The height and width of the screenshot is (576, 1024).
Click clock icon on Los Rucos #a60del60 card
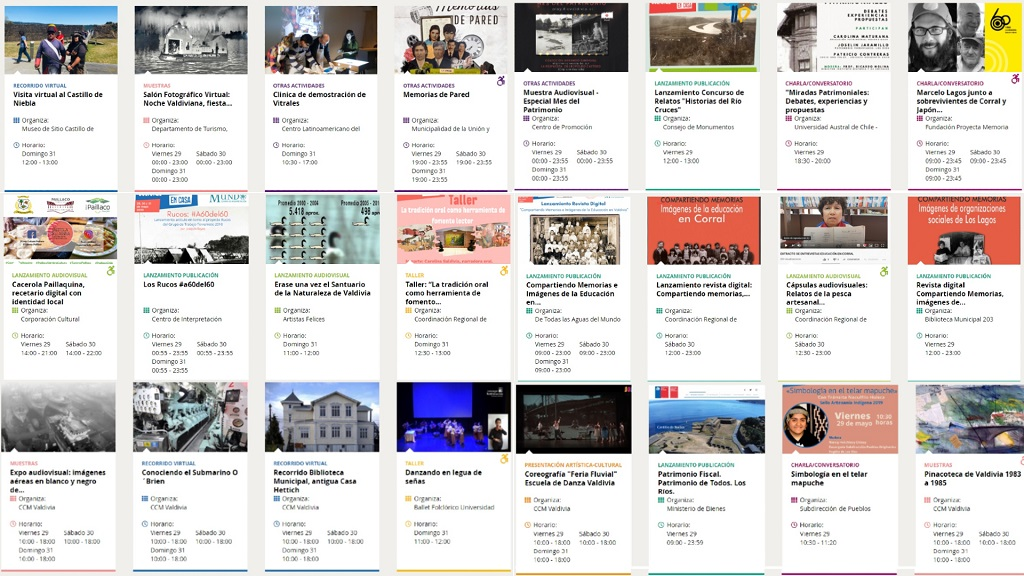tap(146, 336)
